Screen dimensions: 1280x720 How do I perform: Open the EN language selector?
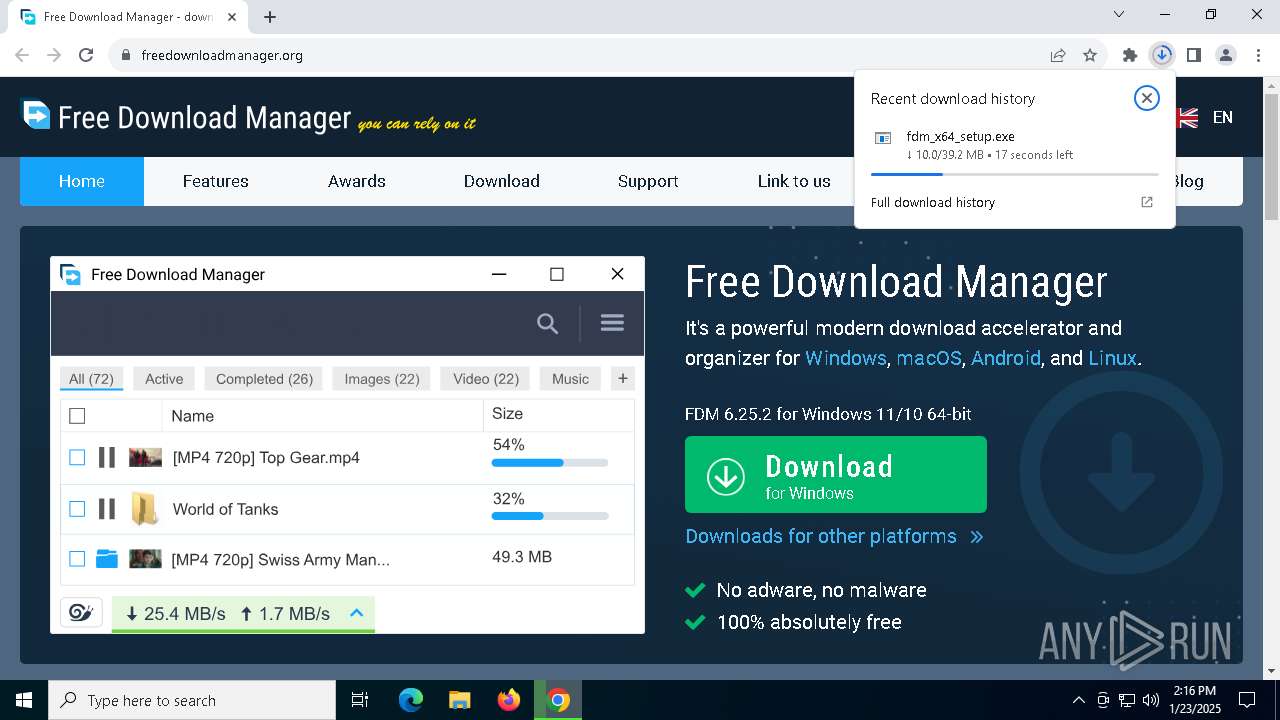[x=1222, y=117]
